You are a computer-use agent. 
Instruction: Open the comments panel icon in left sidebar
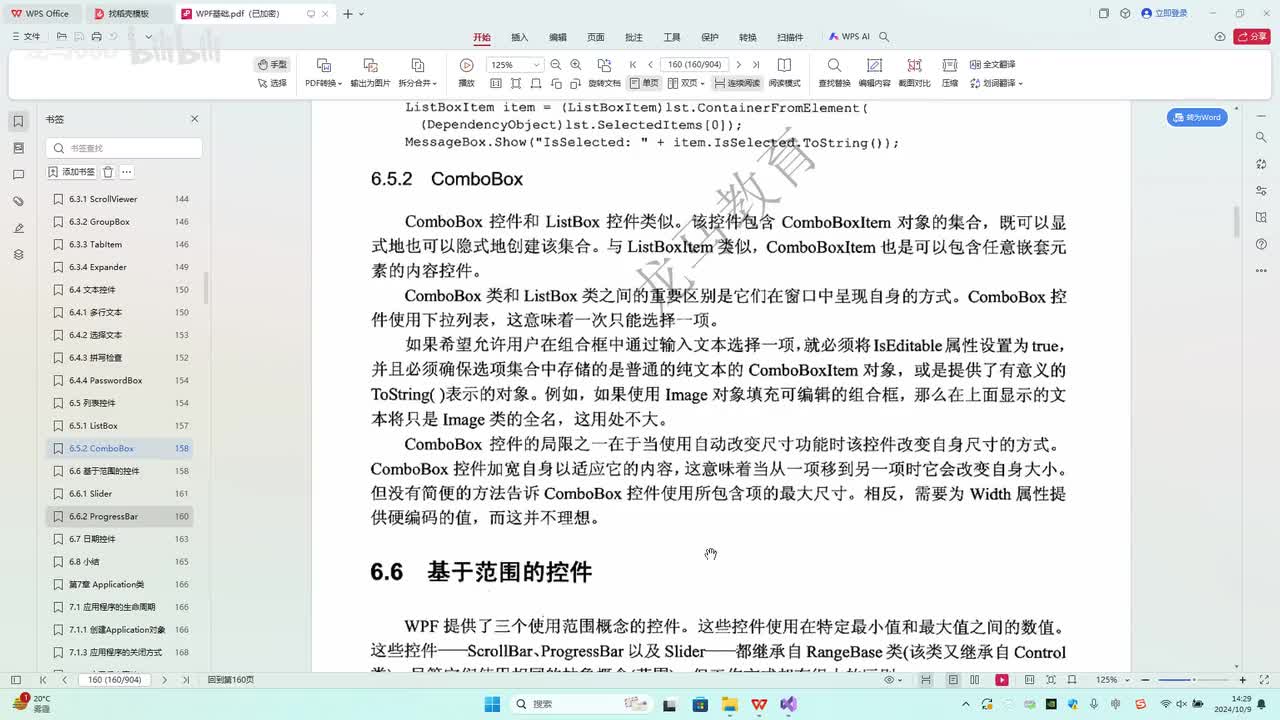18,175
